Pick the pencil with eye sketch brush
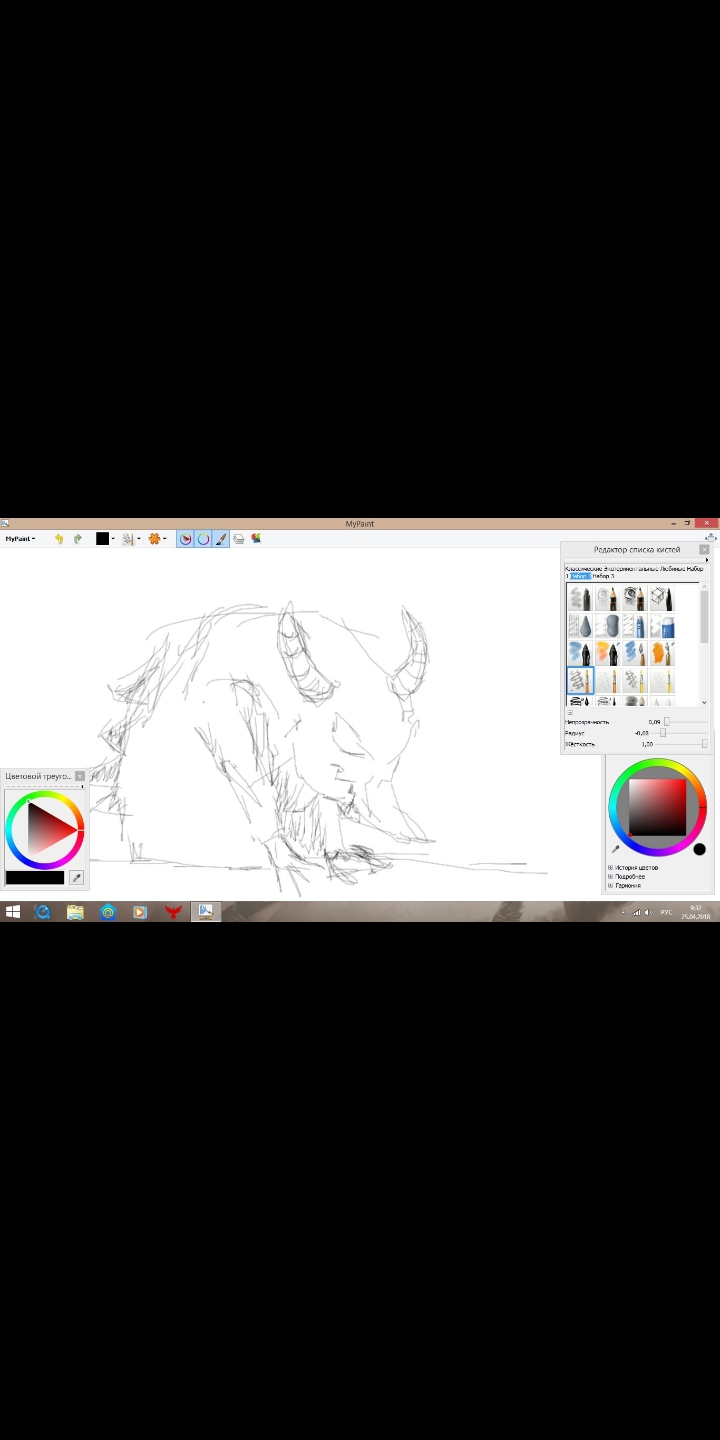720x1440 pixels. click(x=635, y=598)
